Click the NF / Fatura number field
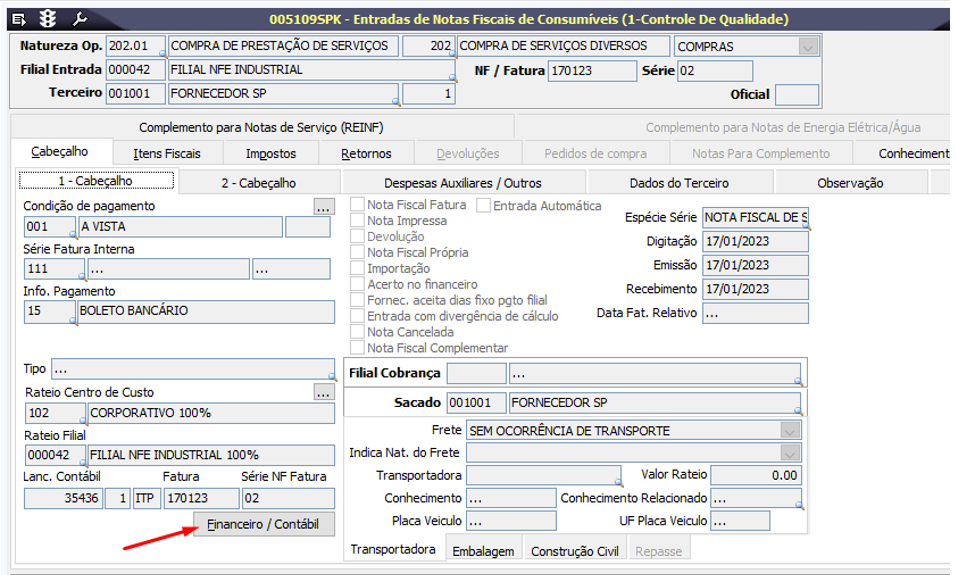The image size is (956, 575). click(x=592, y=71)
